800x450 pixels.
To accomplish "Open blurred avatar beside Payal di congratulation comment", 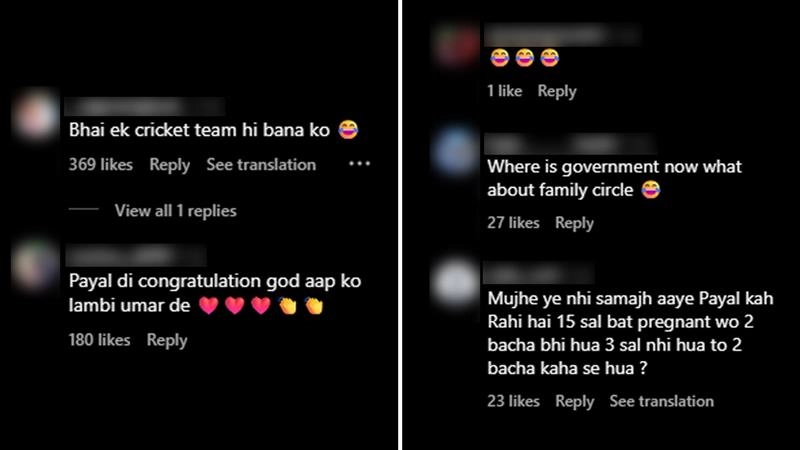I will click(x=36, y=265).
